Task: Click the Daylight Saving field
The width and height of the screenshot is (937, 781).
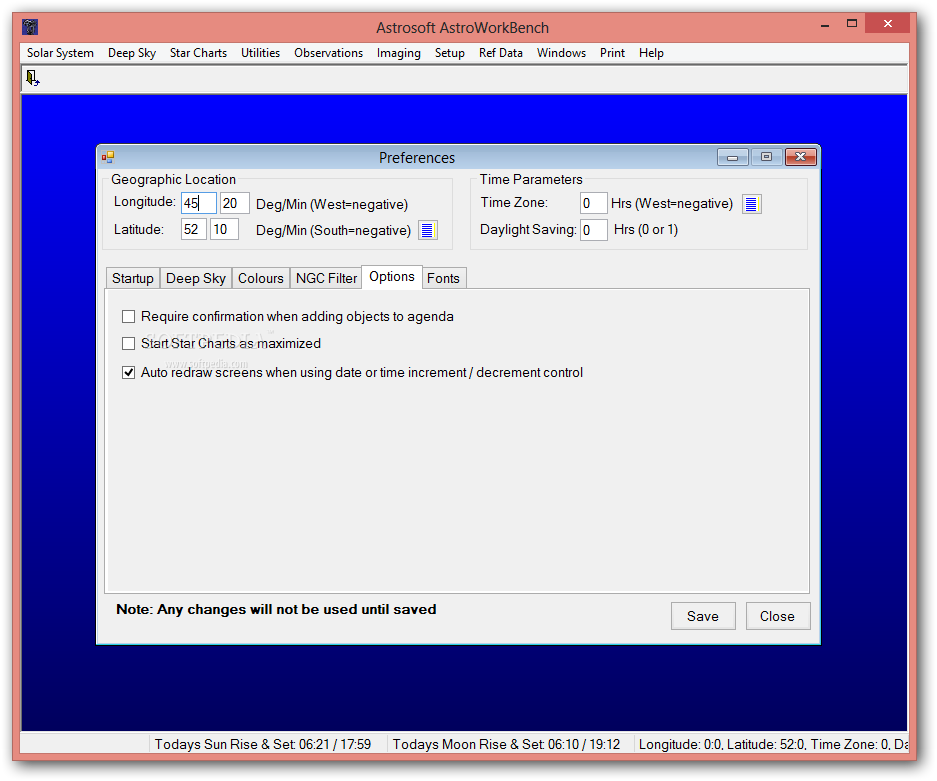Action: pos(593,229)
